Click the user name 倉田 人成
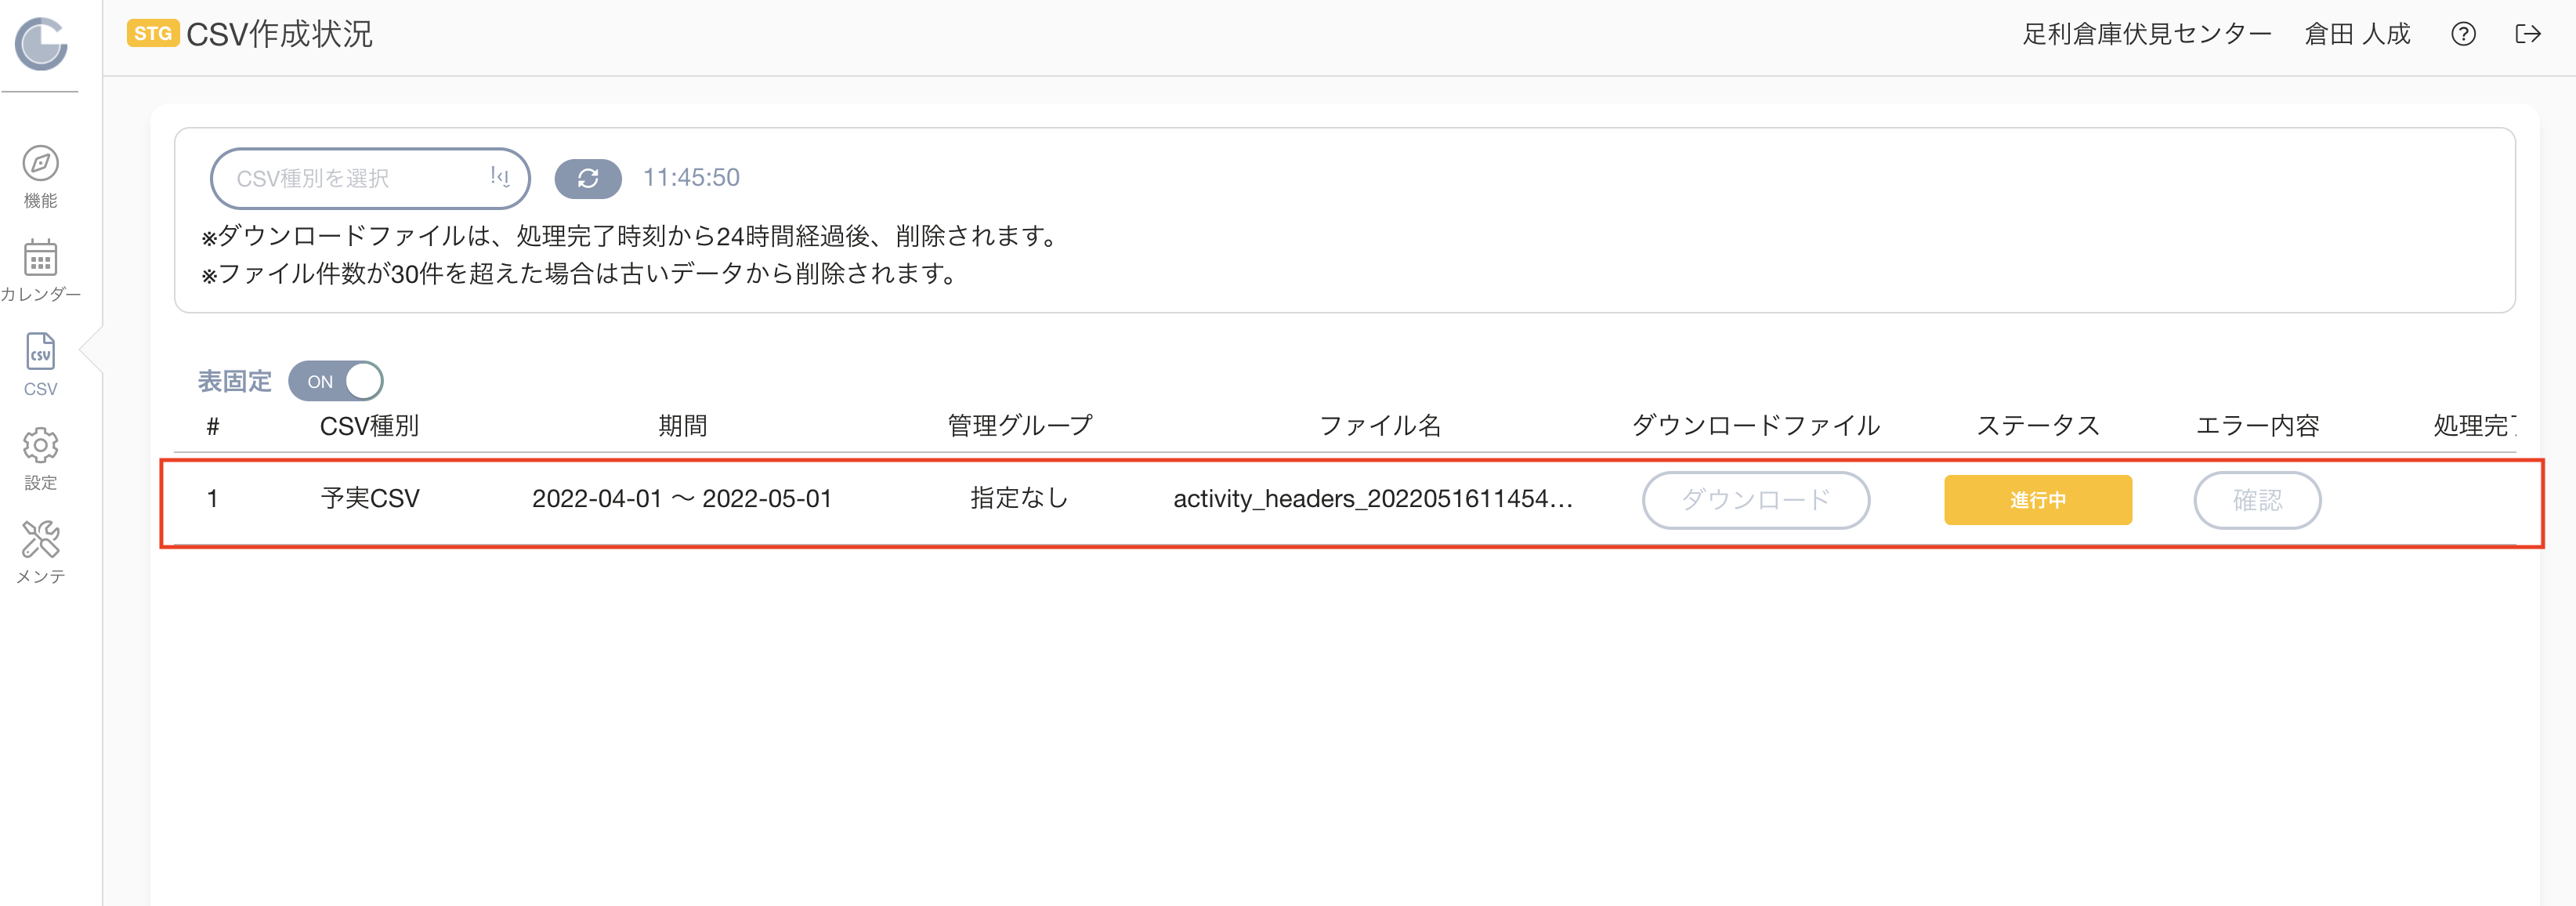 [2357, 34]
